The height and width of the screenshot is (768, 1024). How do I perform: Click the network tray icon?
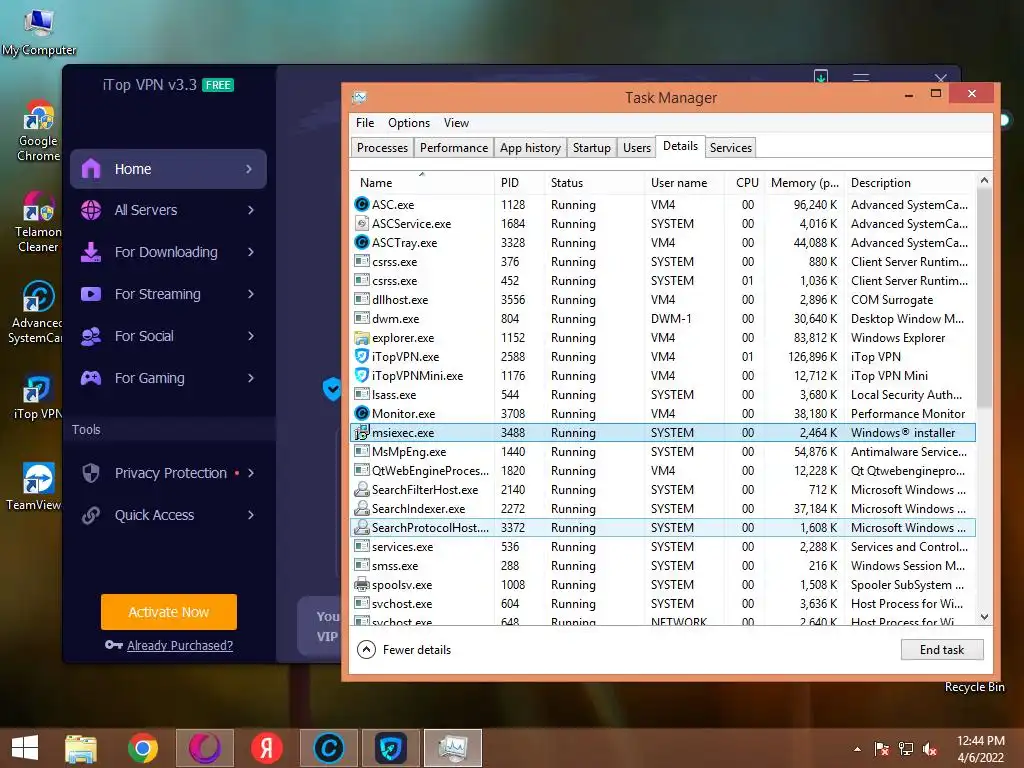point(906,749)
